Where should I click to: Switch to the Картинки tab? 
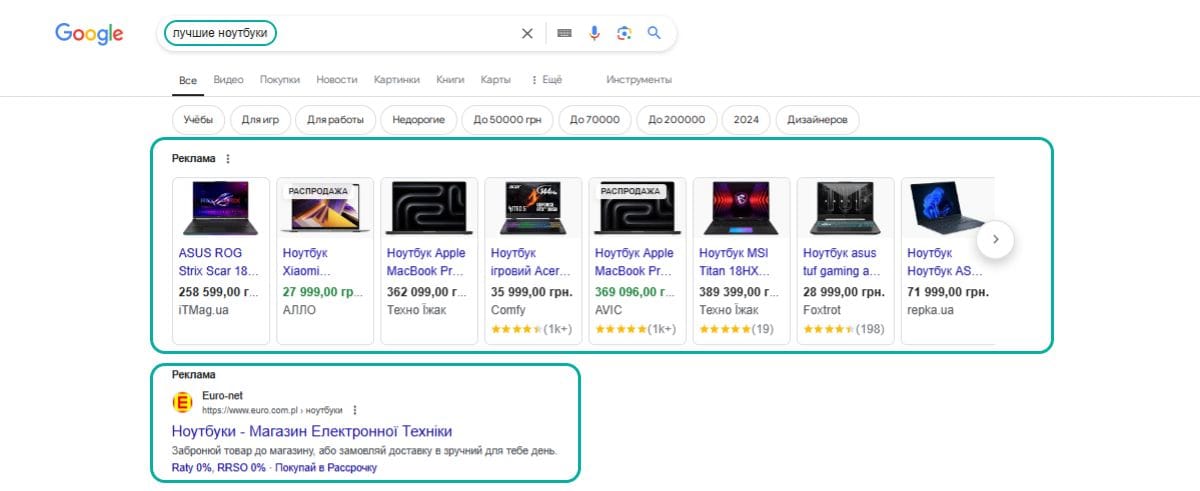tap(397, 80)
